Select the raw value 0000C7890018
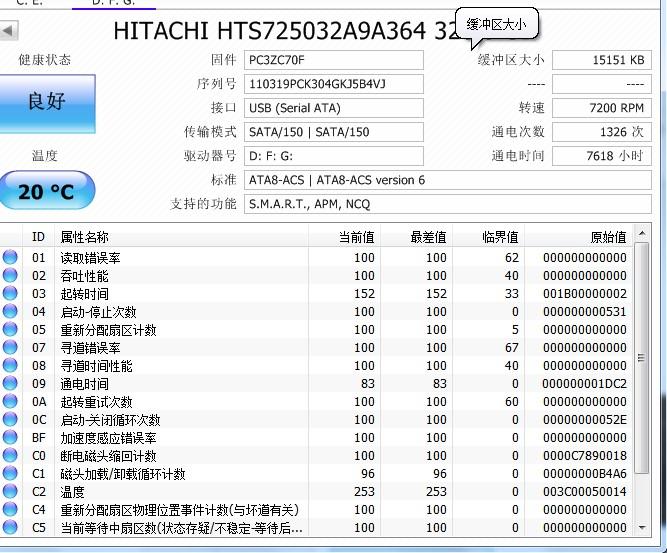Image resolution: width=667 pixels, height=553 pixels. coord(585,456)
